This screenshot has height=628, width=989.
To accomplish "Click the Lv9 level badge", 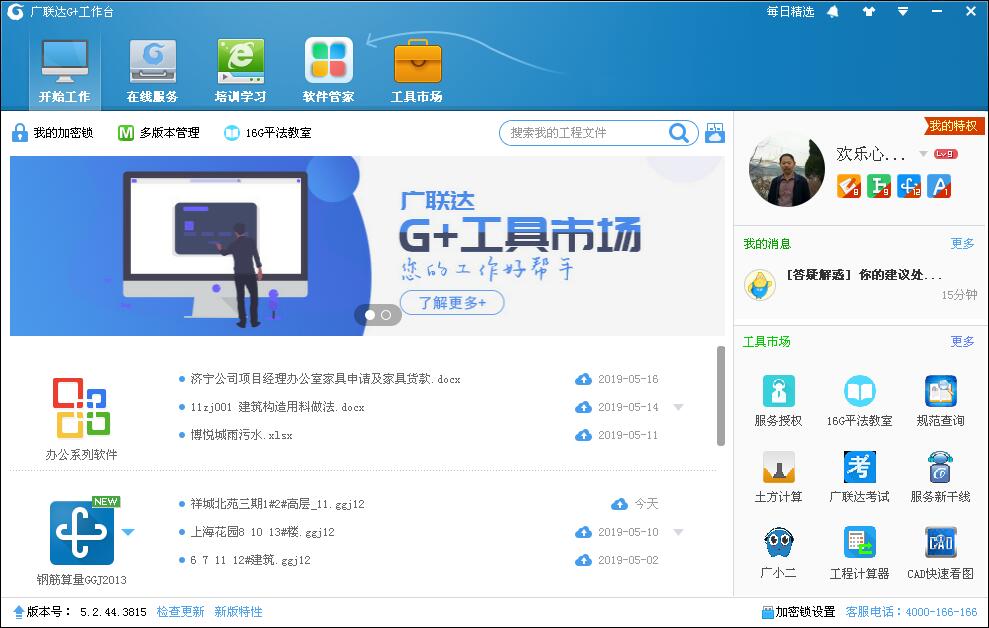I will 946,154.
